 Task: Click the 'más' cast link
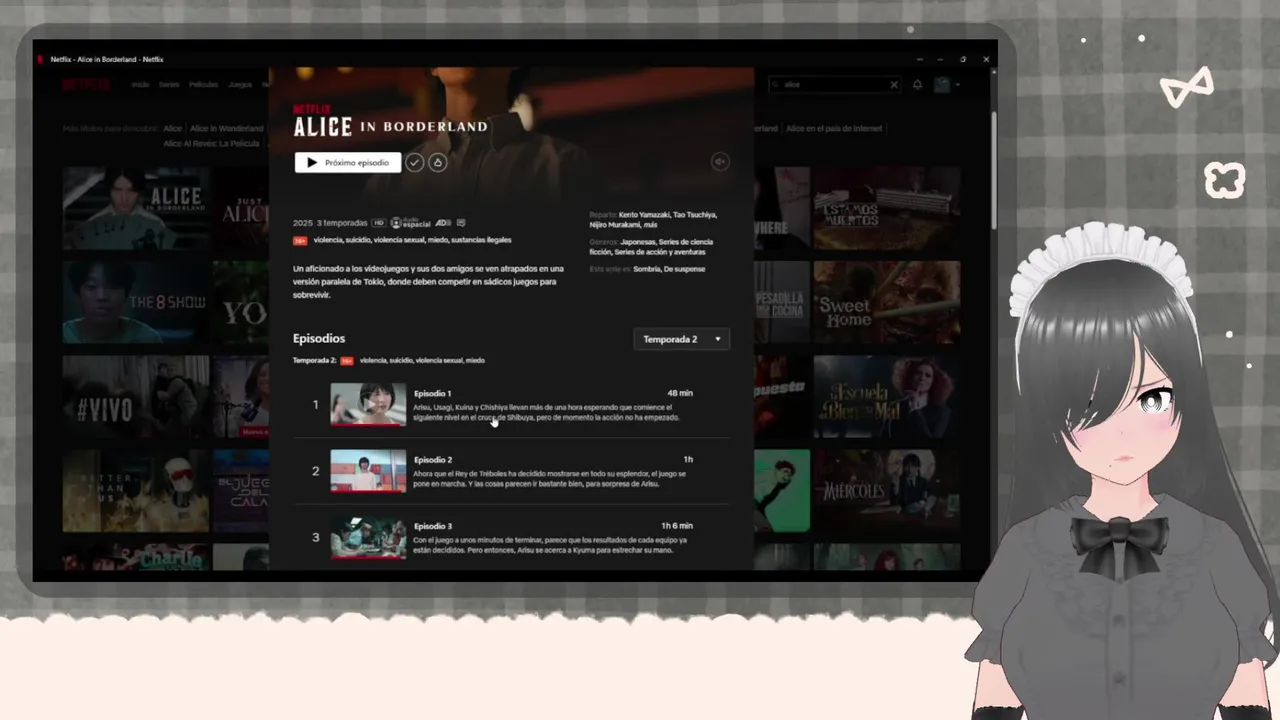point(651,225)
